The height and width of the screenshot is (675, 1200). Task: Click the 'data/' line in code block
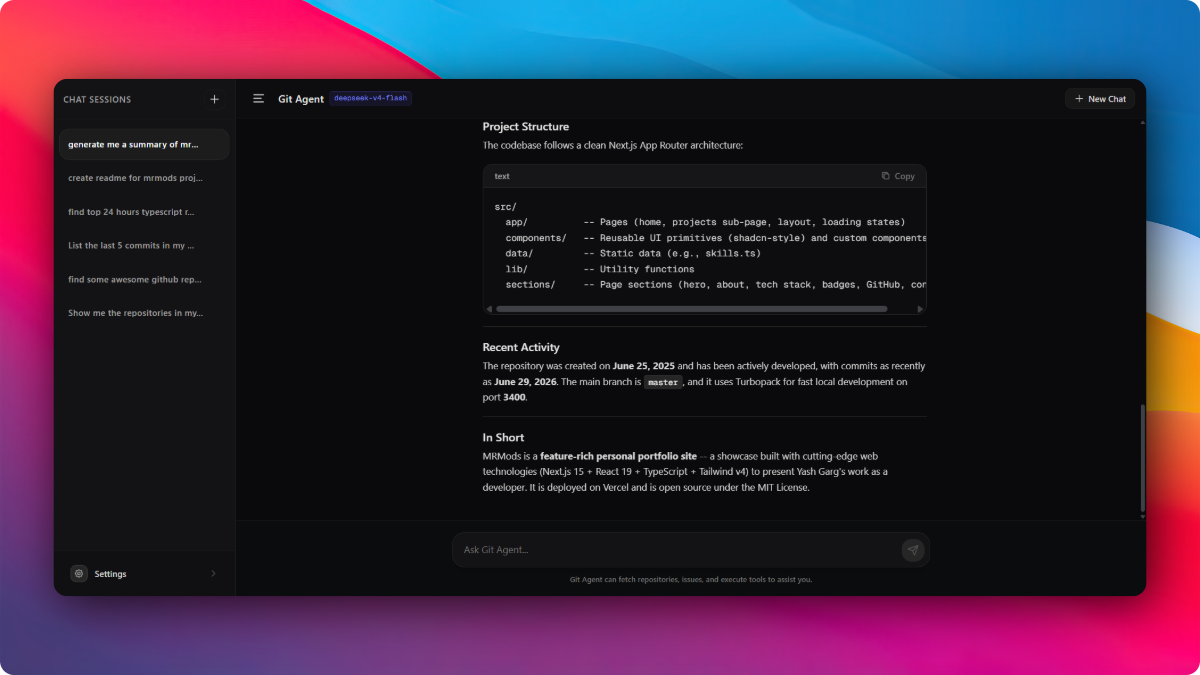[x=633, y=253]
